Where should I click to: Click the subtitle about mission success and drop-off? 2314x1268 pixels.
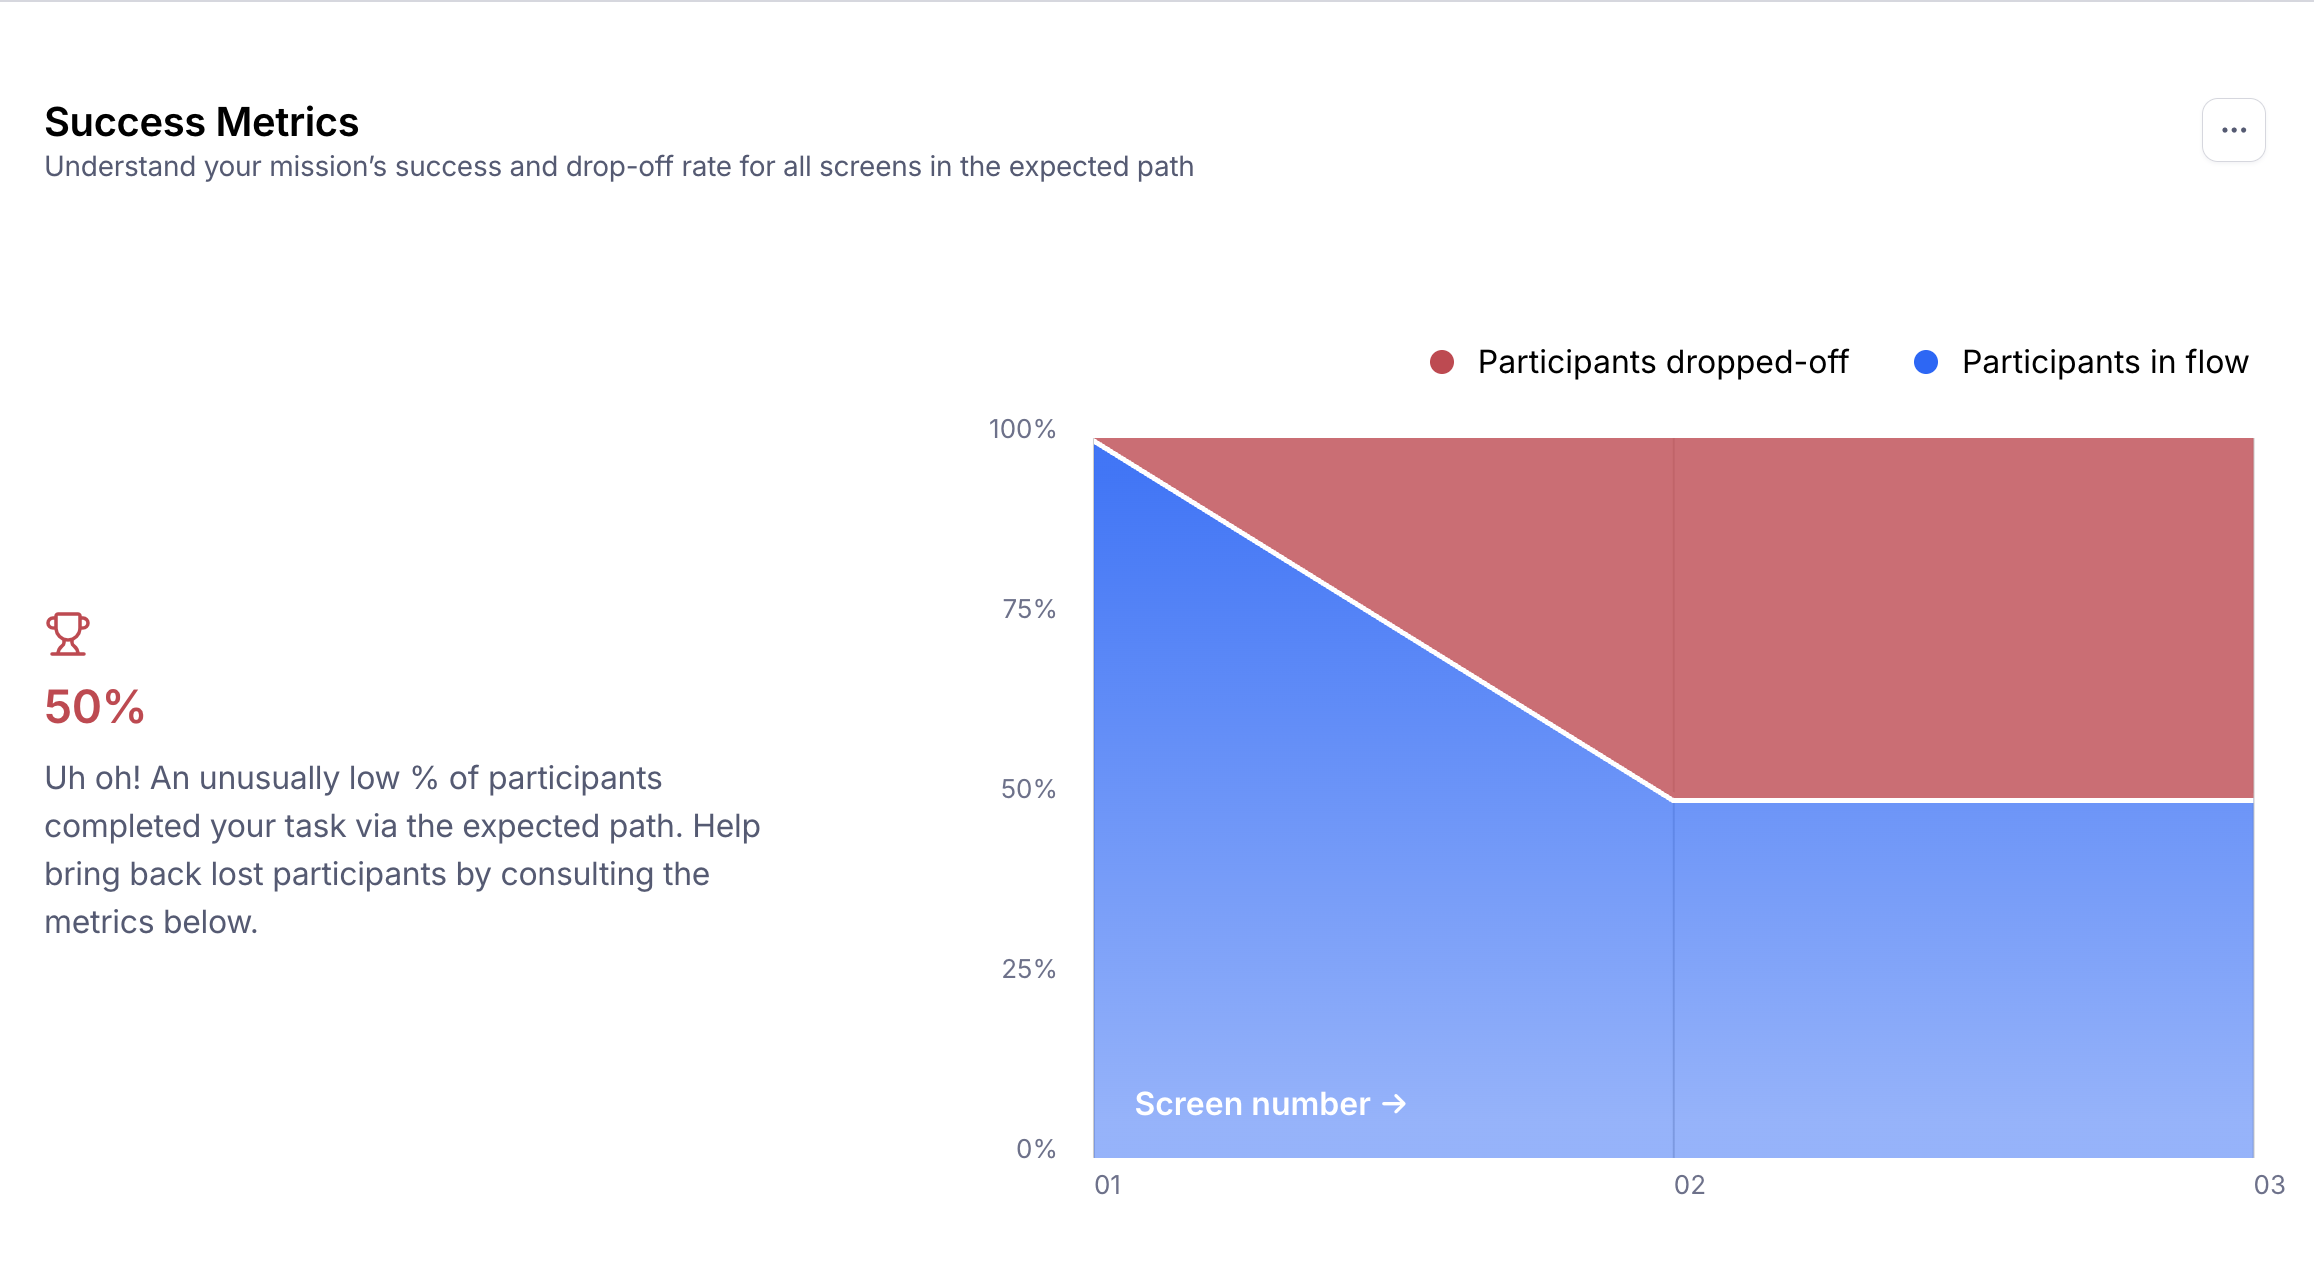(619, 166)
